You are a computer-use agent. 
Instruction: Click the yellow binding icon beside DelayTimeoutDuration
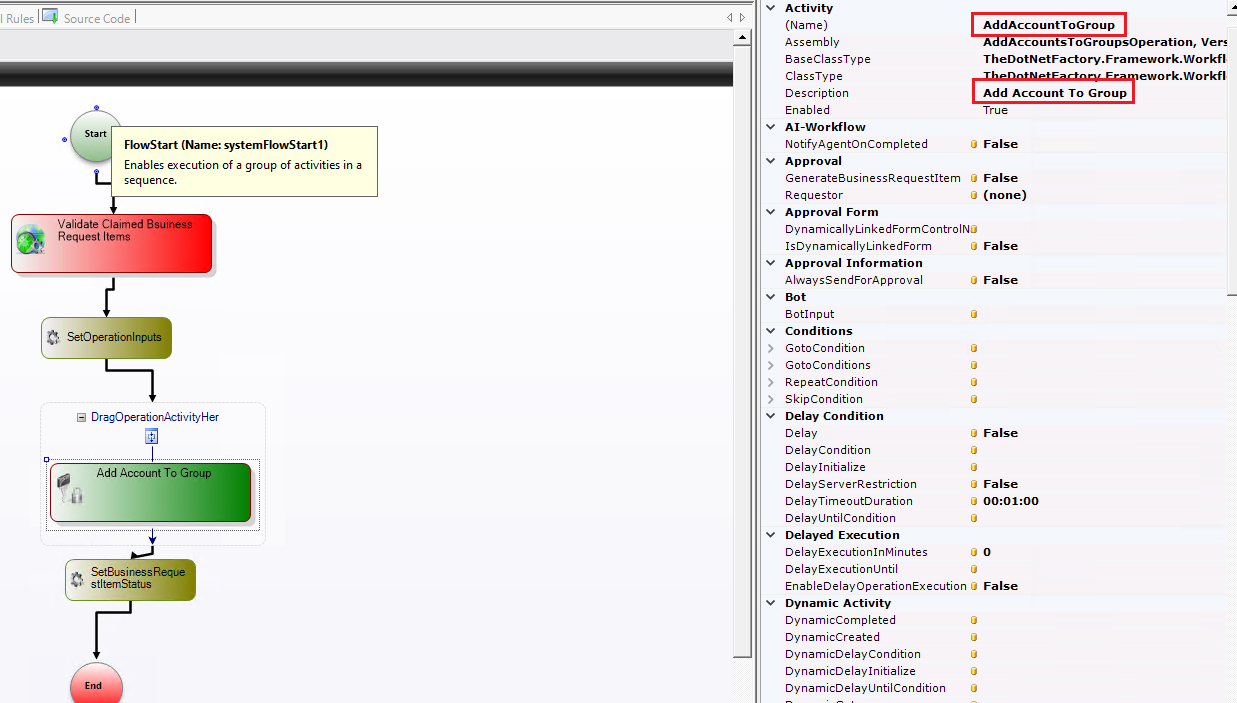click(974, 501)
